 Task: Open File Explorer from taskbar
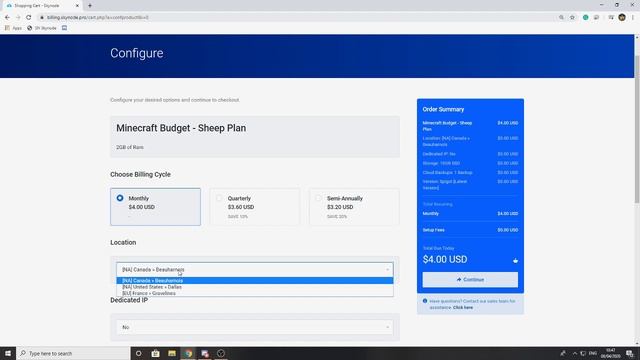[x=172, y=353]
